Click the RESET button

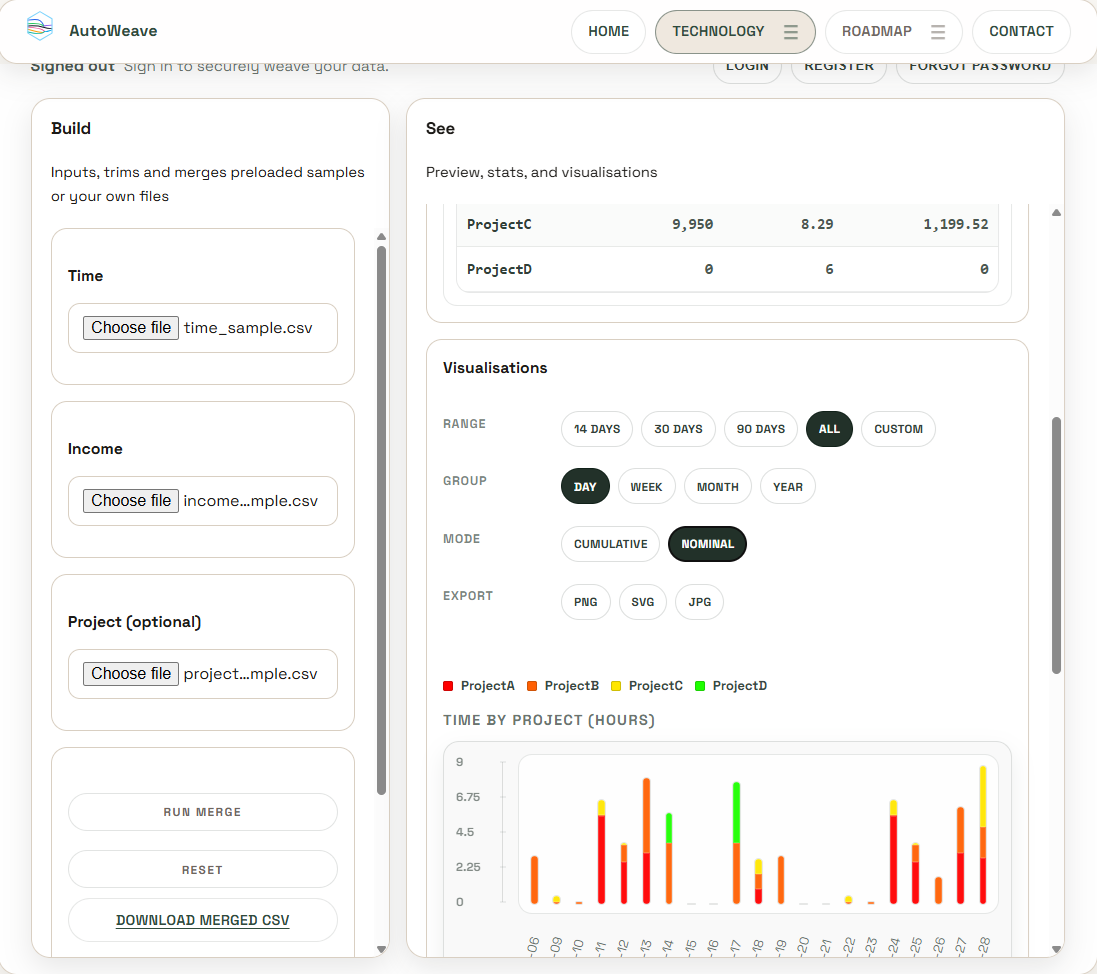click(x=202, y=868)
